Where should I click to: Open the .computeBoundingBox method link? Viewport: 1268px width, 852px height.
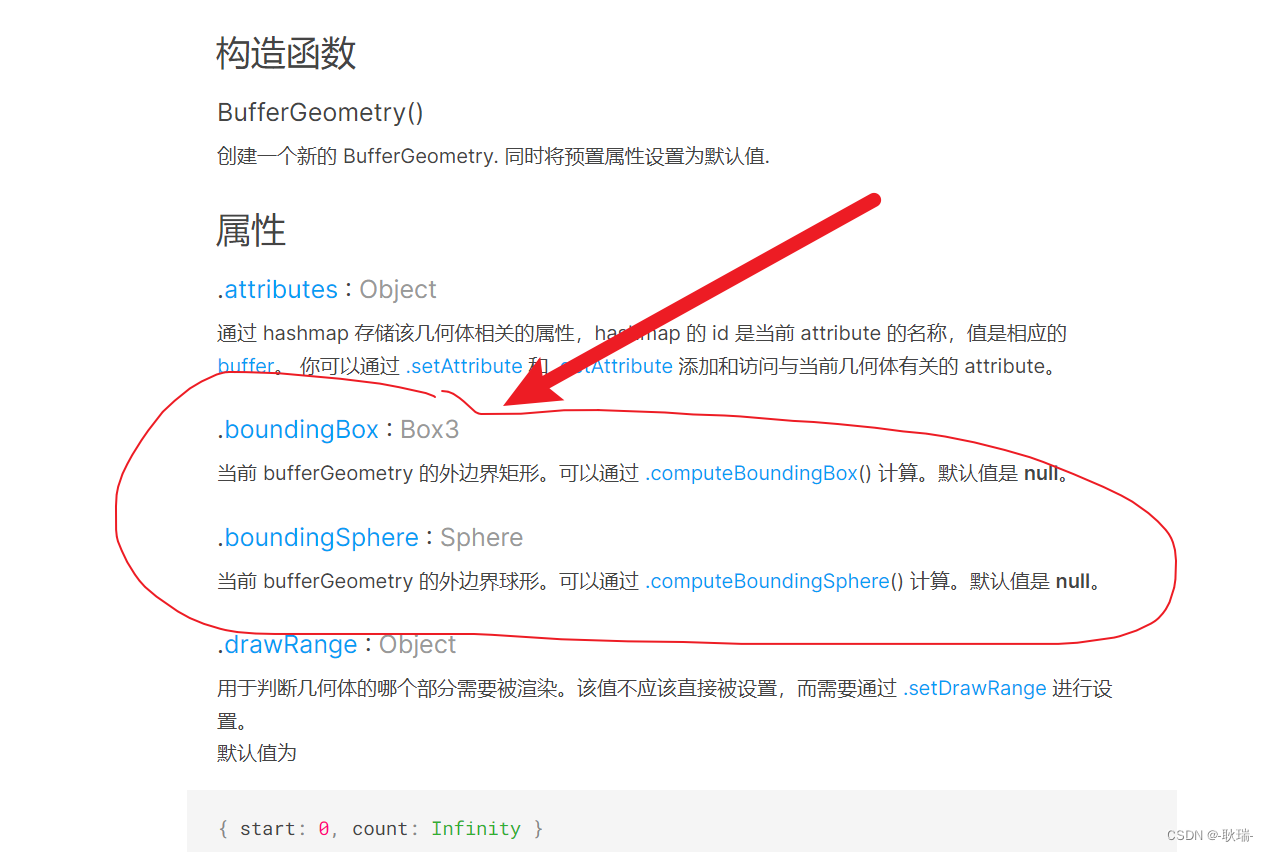752,473
